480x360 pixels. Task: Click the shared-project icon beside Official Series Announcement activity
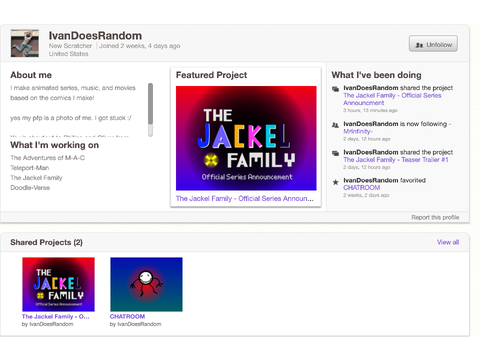pyautogui.click(x=335, y=89)
